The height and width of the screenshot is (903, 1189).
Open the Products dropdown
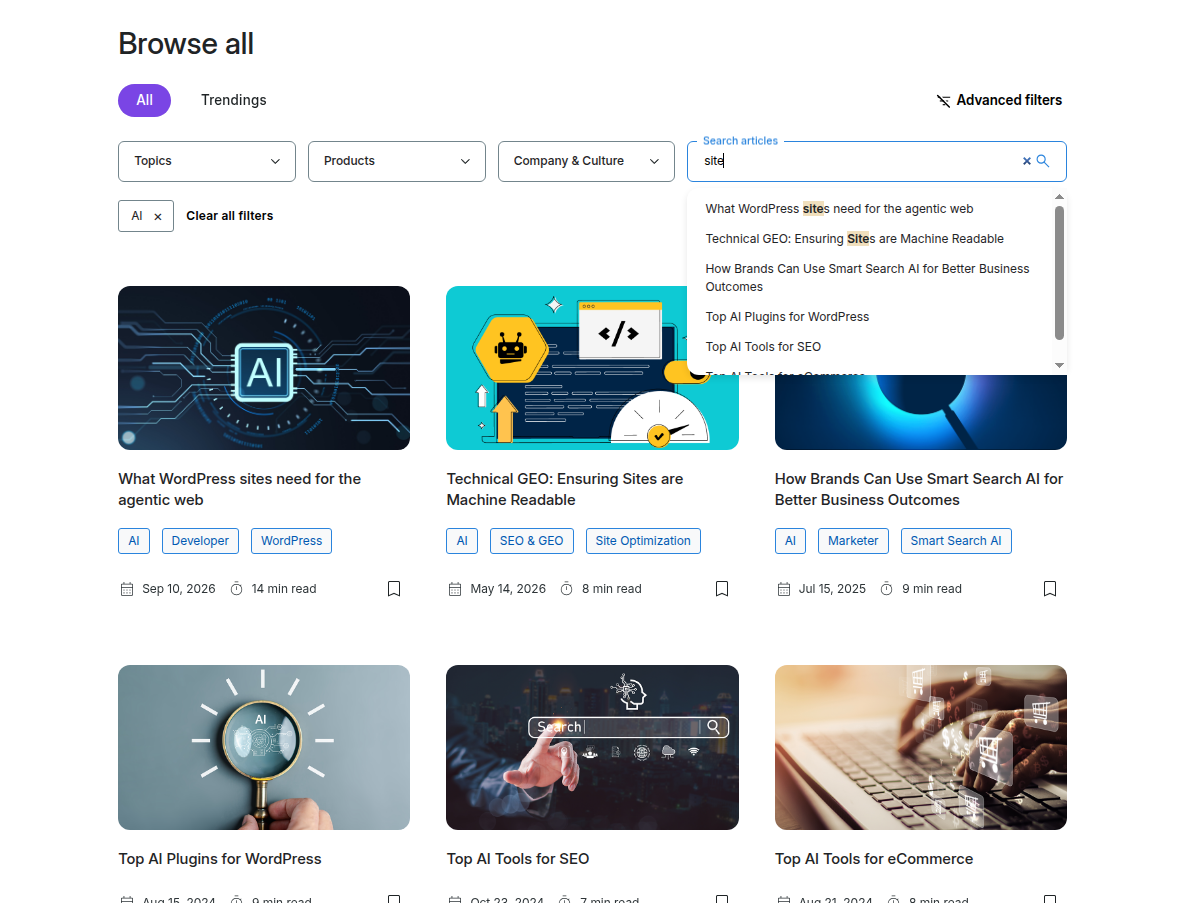(397, 161)
